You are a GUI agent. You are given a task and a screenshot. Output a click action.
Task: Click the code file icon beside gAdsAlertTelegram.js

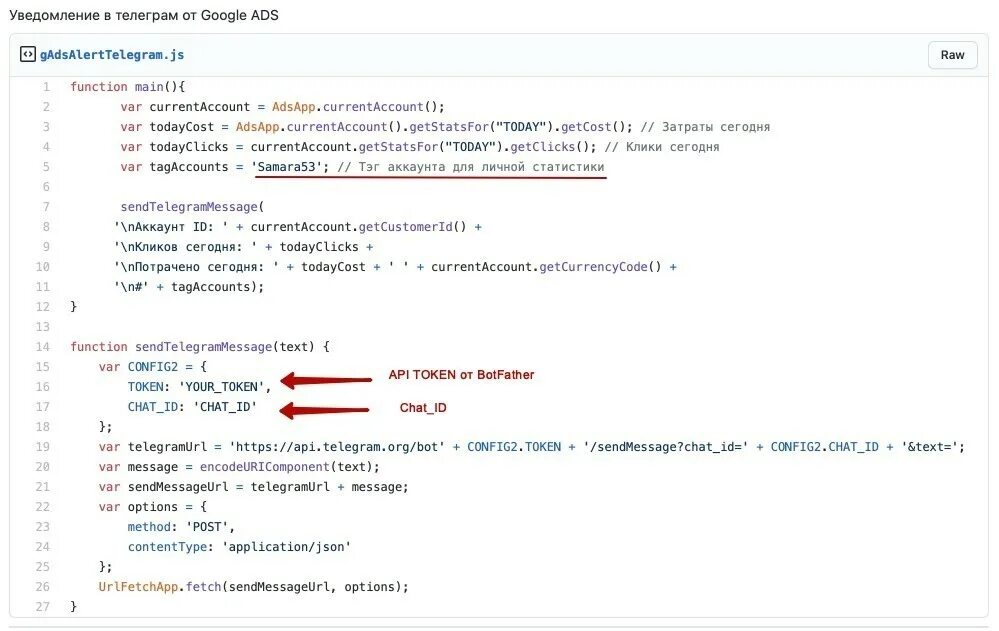pyautogui.click(x=27, y=55)
